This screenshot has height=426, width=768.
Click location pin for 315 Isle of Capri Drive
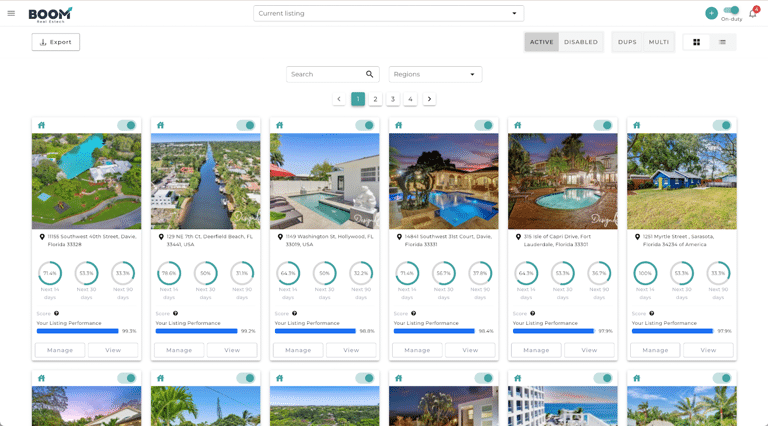pos(518,237)
